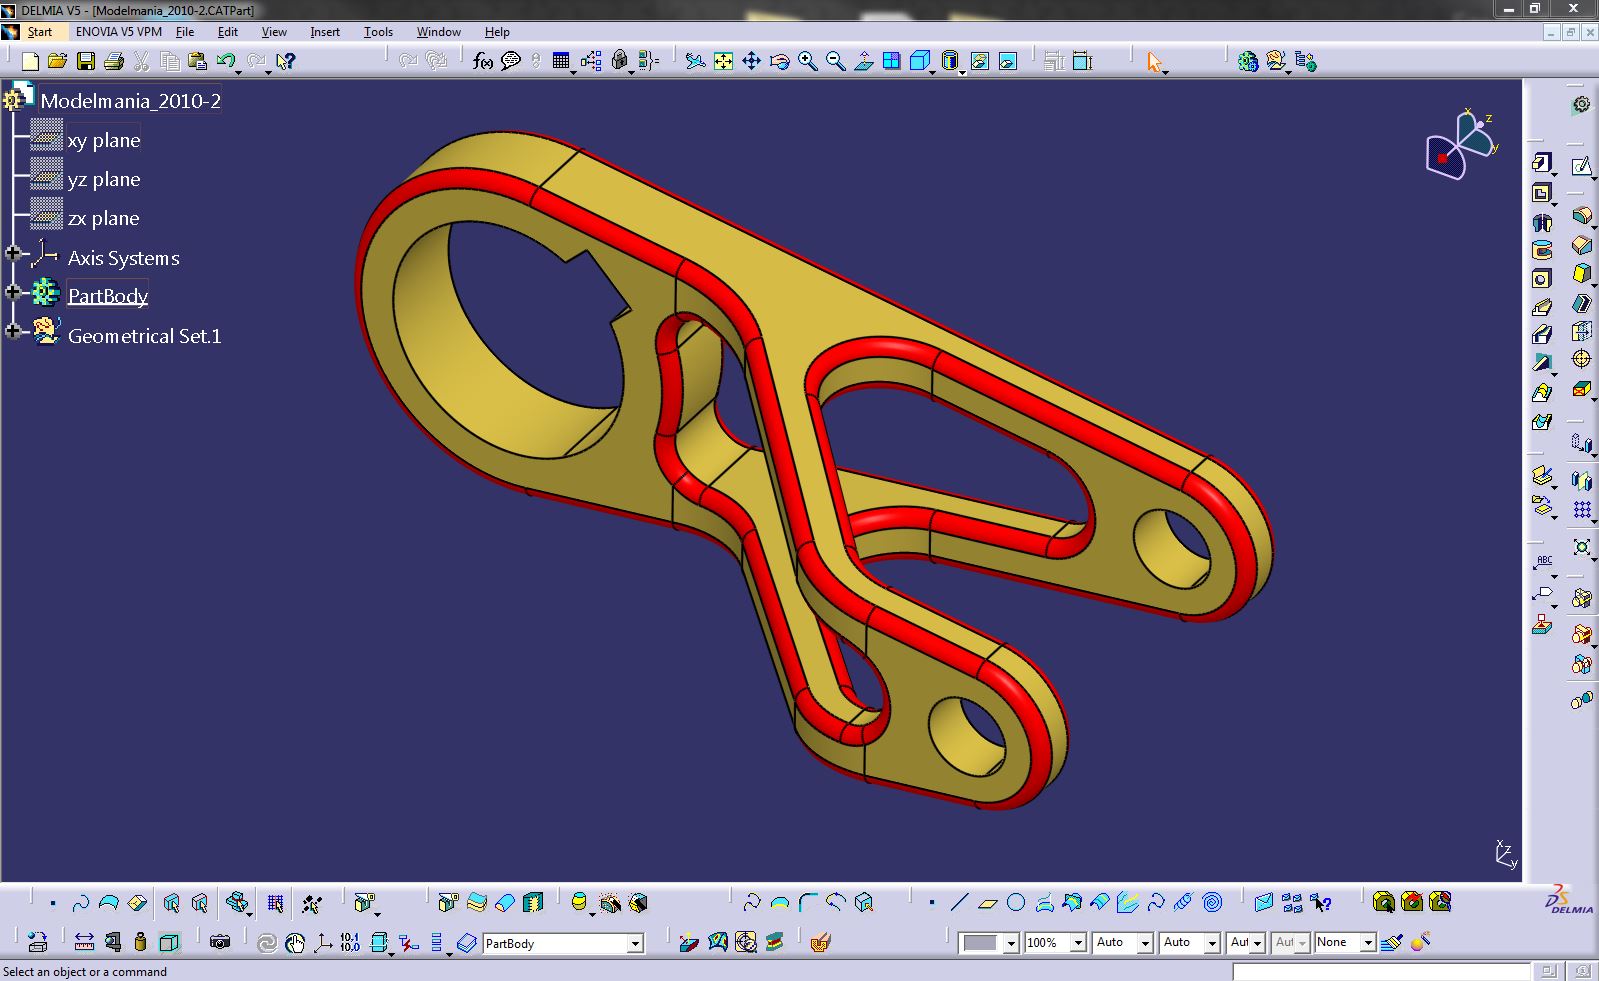Click the Zoom In magnifier icon
The width and height of the screenshot is (1599, 981).
click(x=807, y=61)
